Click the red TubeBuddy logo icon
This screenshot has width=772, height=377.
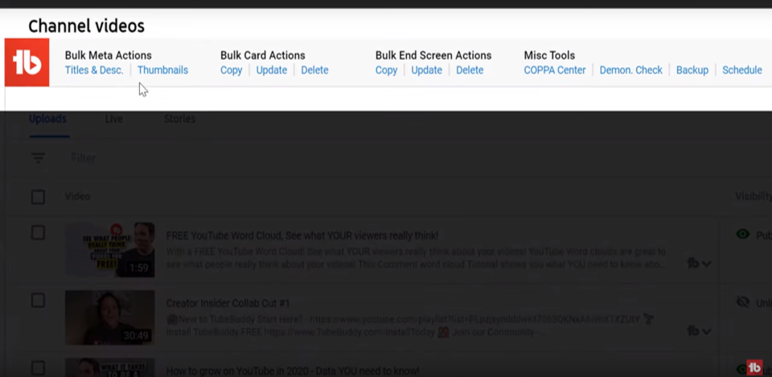(x=27, y=63)
